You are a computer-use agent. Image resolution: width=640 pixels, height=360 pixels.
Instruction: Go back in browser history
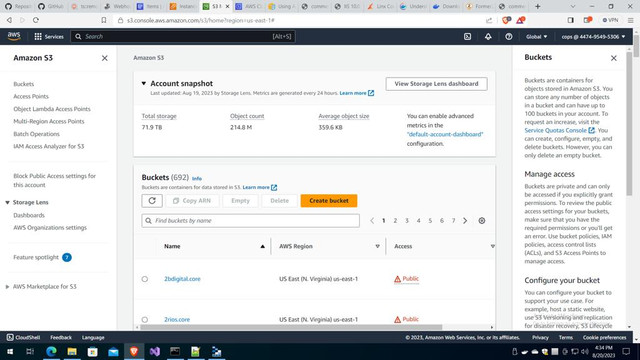point(9,20)
